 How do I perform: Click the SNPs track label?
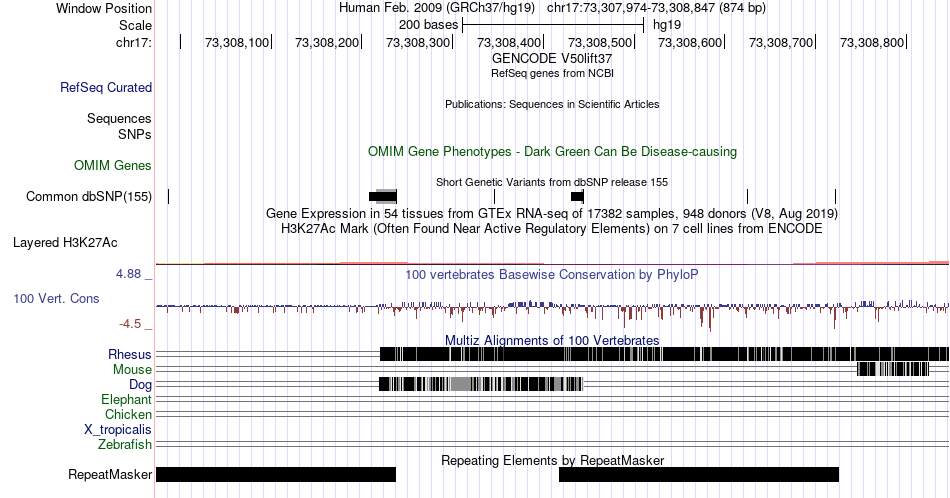coord(135,134)
